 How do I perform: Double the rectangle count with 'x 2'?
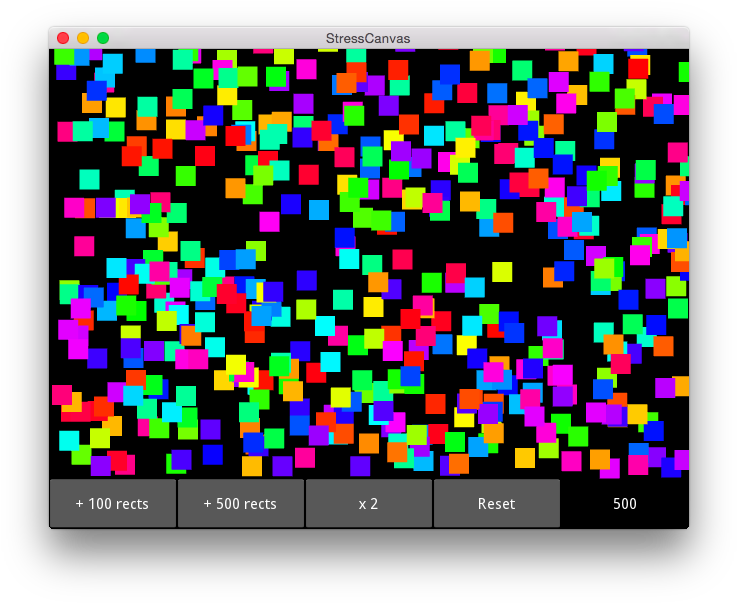(368, 503)
